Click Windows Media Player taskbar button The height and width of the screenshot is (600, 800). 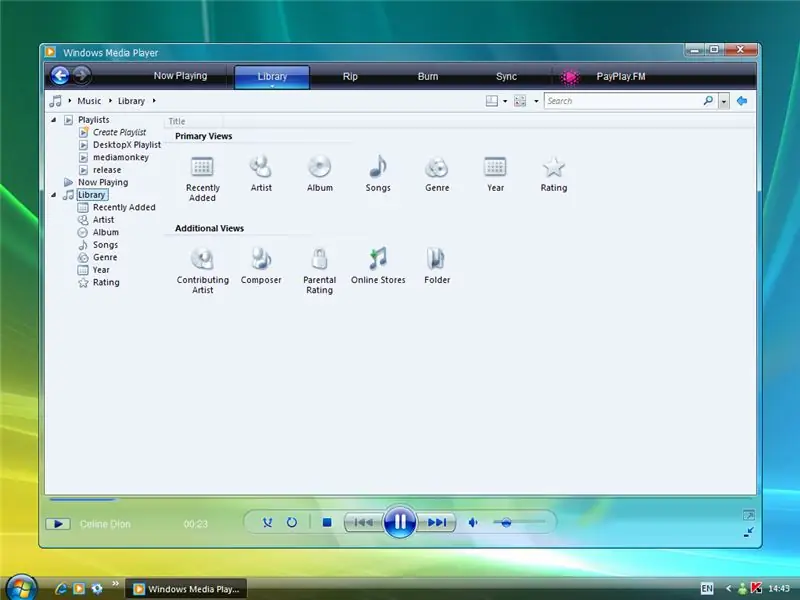187,589
